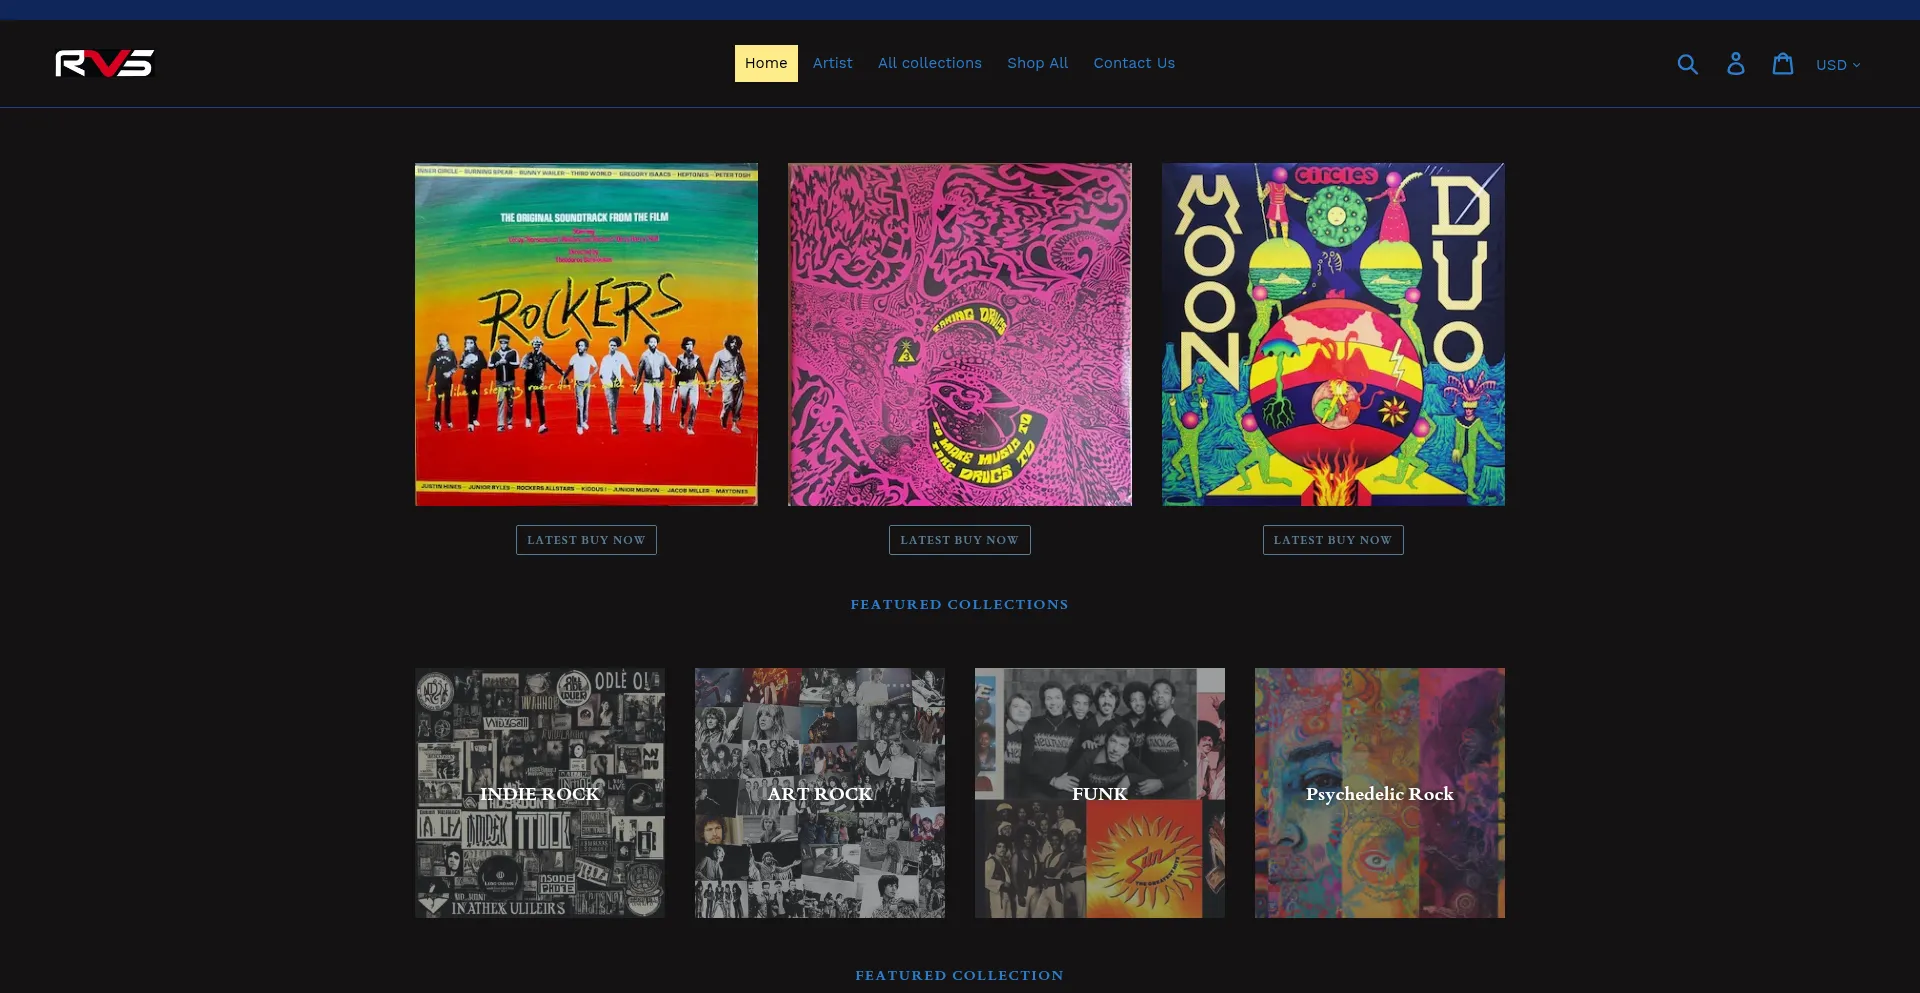Open the Moon Duo Circles album cover
The height and width of the screenshot is (993, 1920).
(1333, 334)
